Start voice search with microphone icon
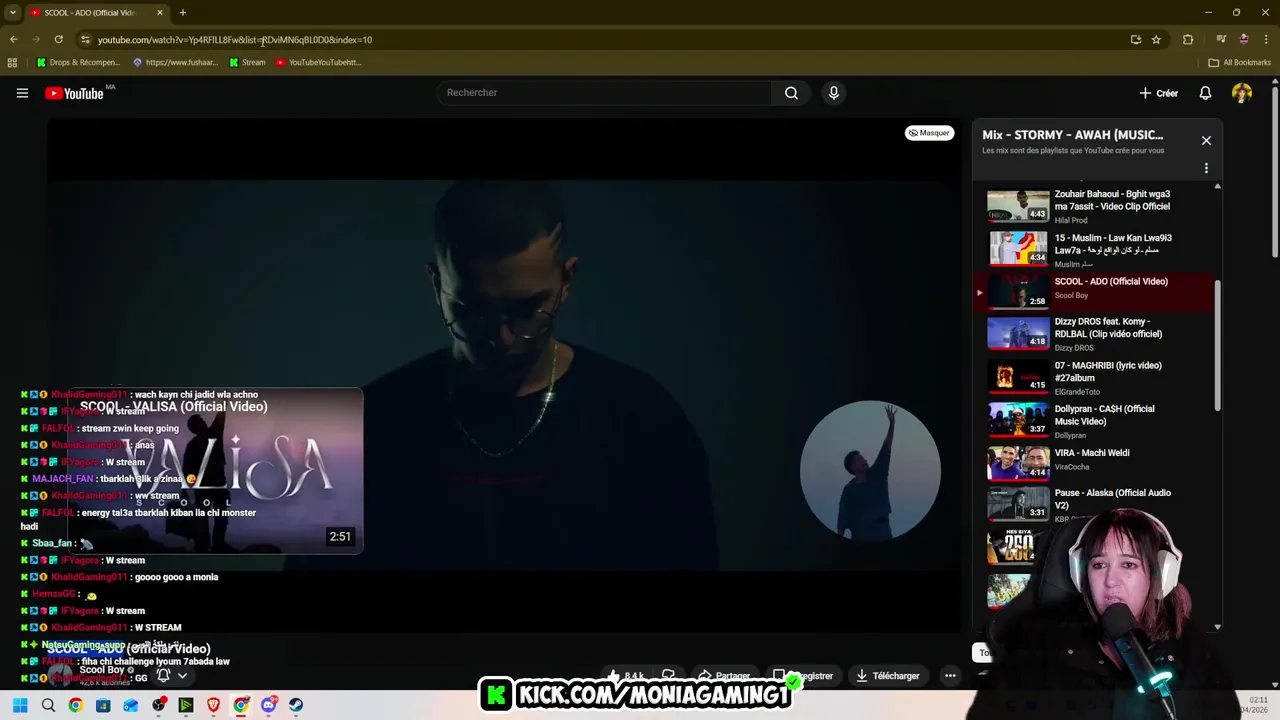The width and height of the screenshot is (1280, 720). coord(833,93)
